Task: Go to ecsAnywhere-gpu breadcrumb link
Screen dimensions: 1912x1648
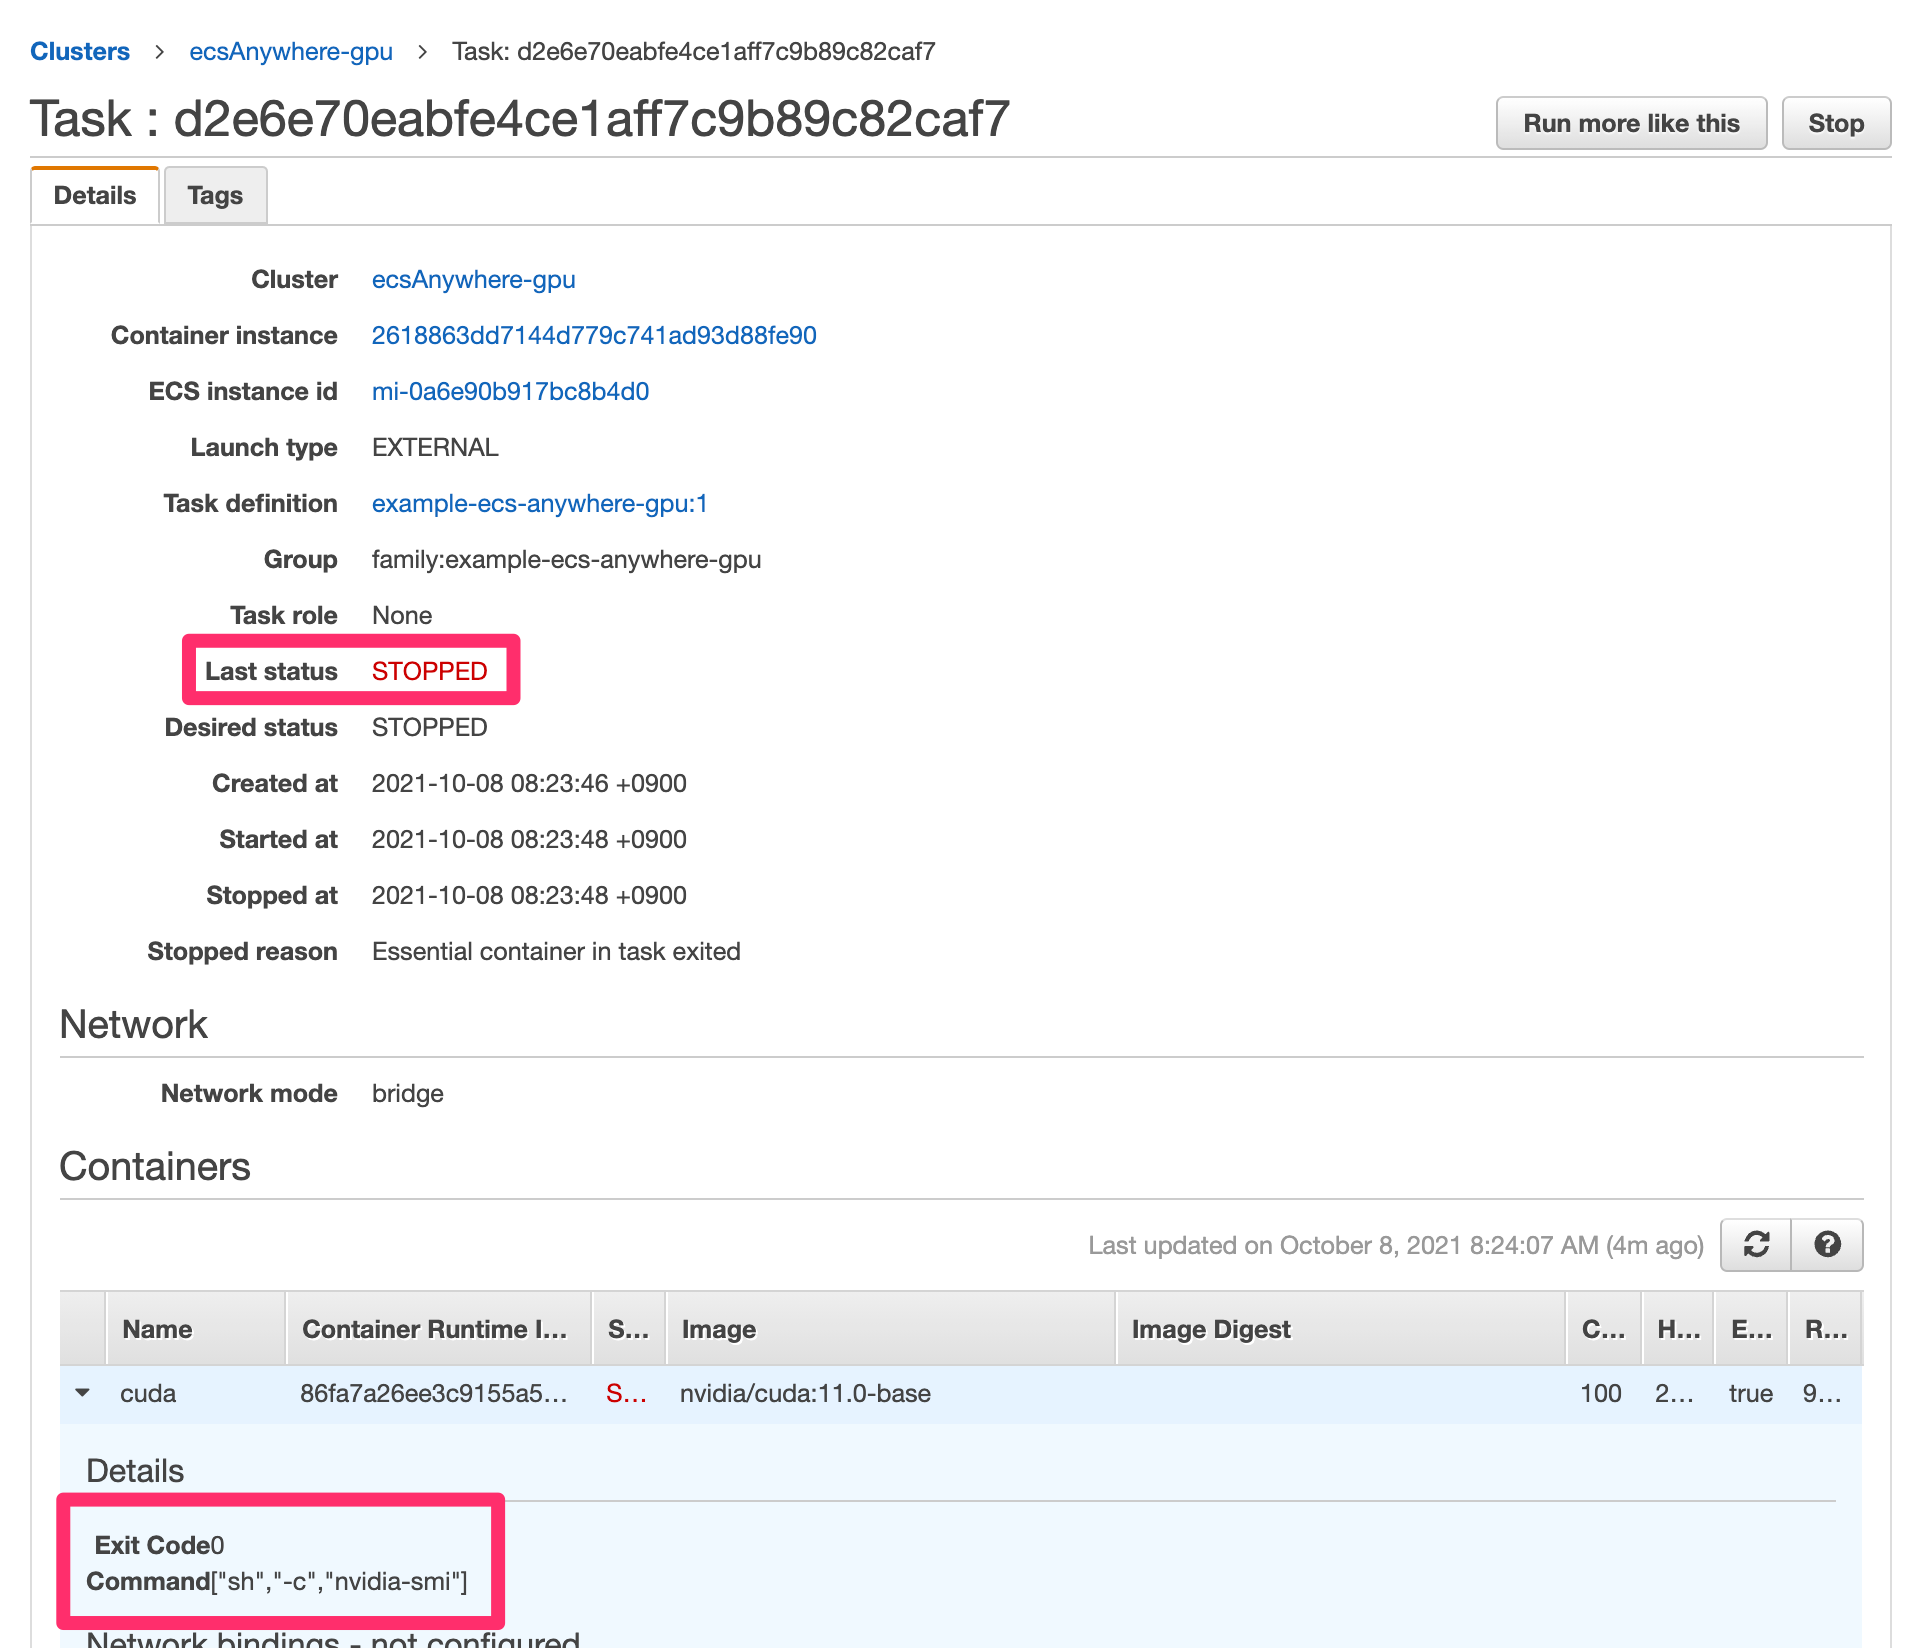Action: click(x=290, y=51)
